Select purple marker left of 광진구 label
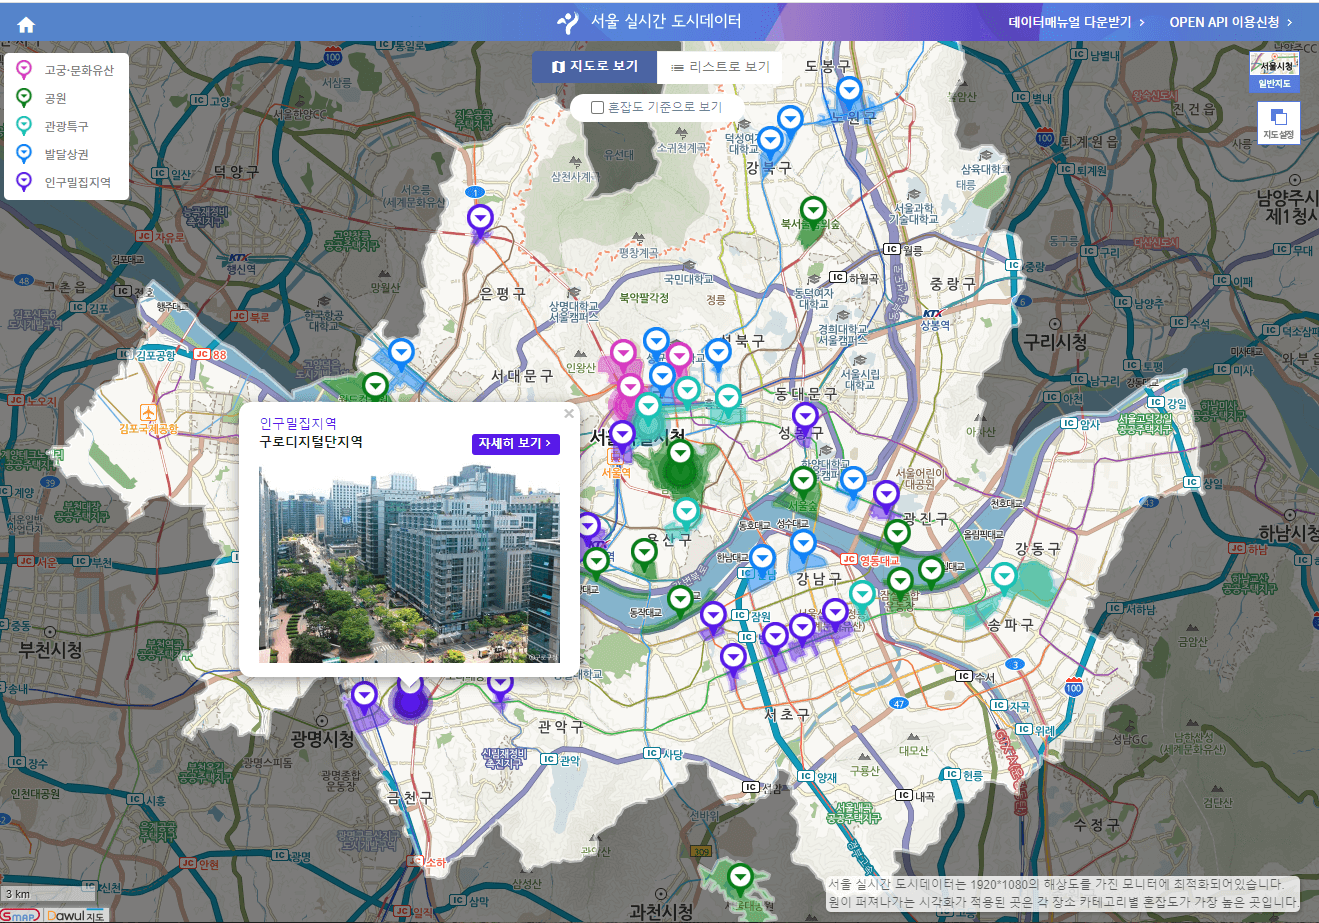 pyautogui.click(x=886, y=497)
